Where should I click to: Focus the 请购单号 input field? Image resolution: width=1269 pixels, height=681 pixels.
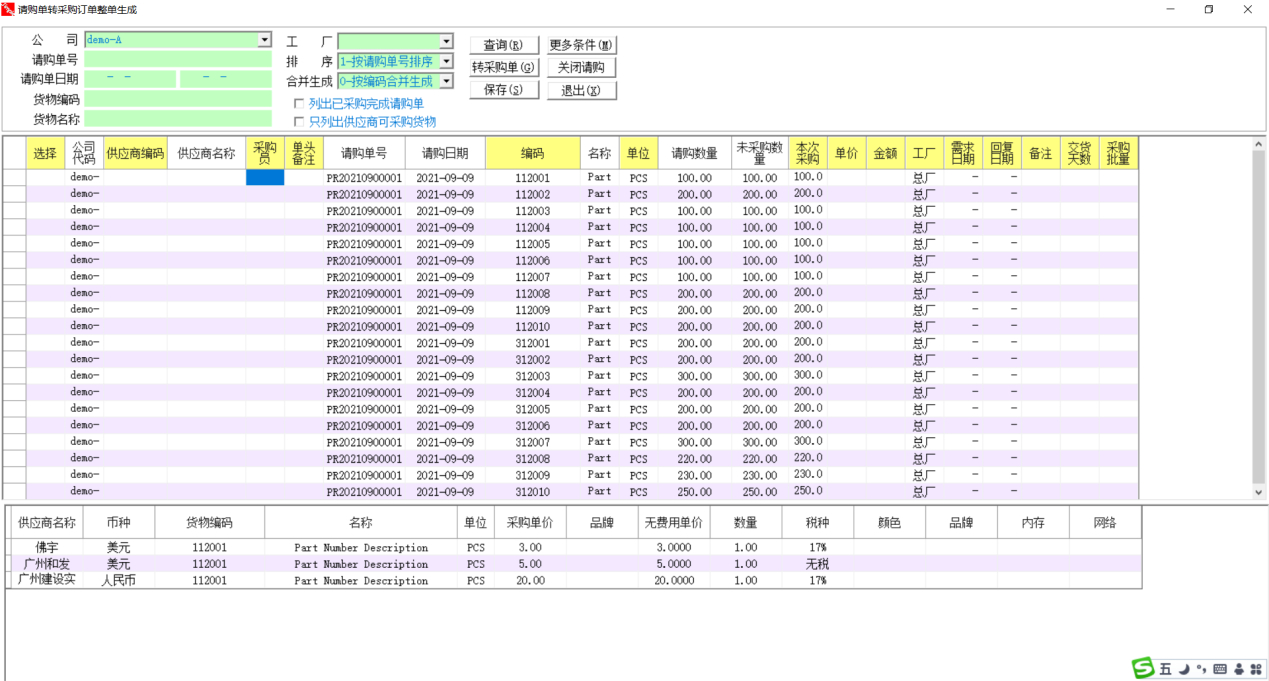(x=178, y=60)
